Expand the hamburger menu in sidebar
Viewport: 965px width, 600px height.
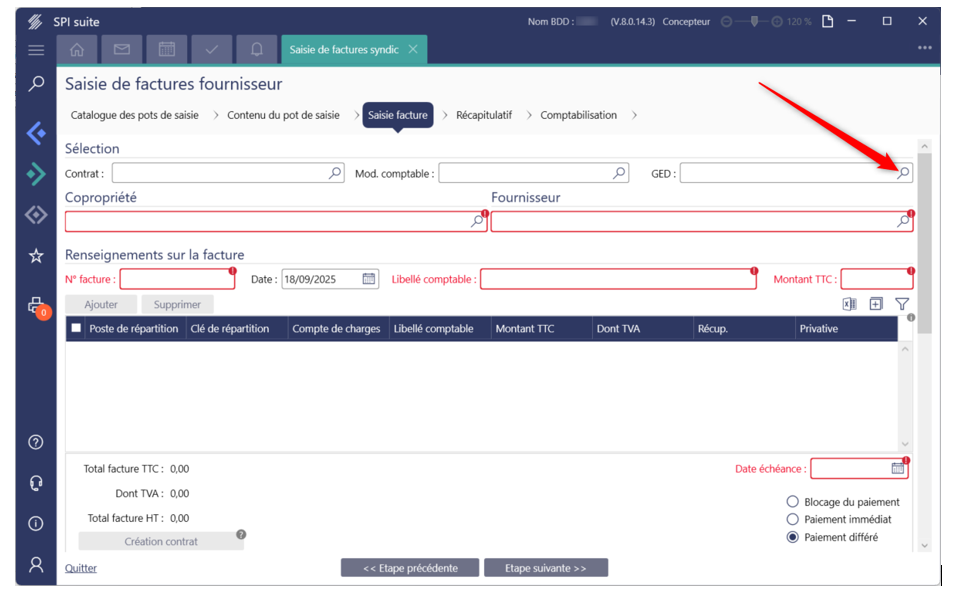36,50
